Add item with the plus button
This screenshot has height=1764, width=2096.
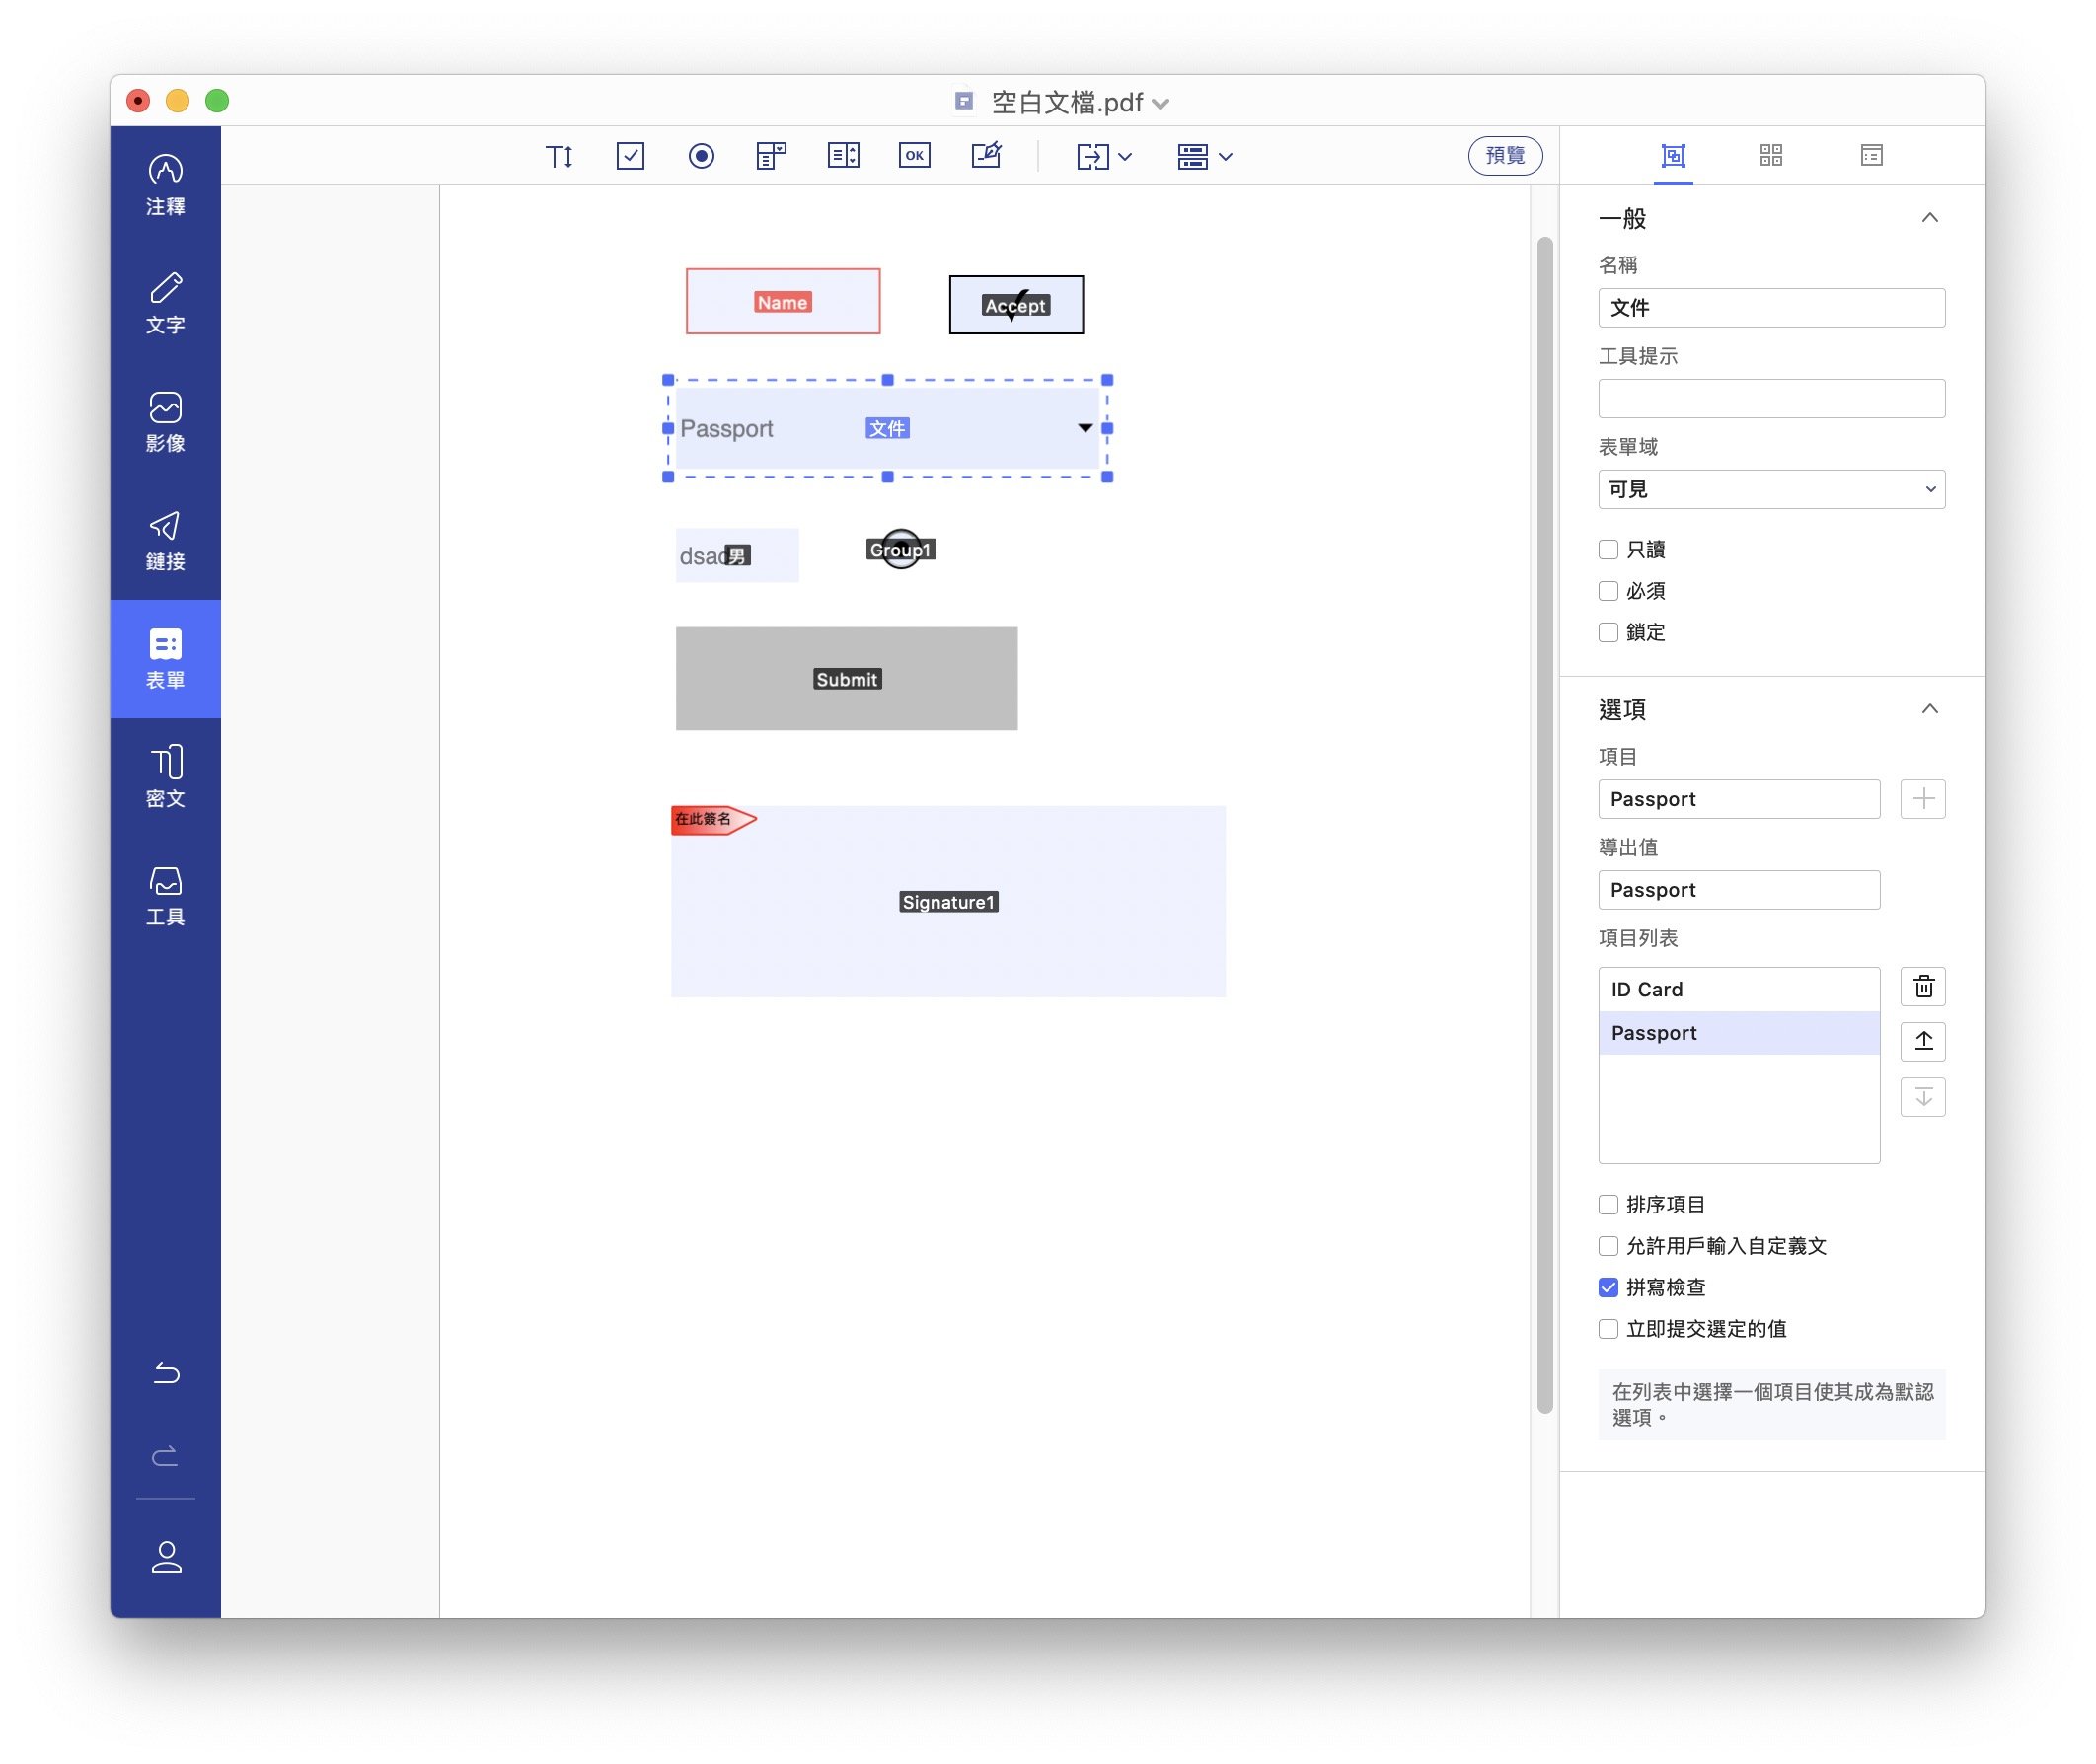1922,799
